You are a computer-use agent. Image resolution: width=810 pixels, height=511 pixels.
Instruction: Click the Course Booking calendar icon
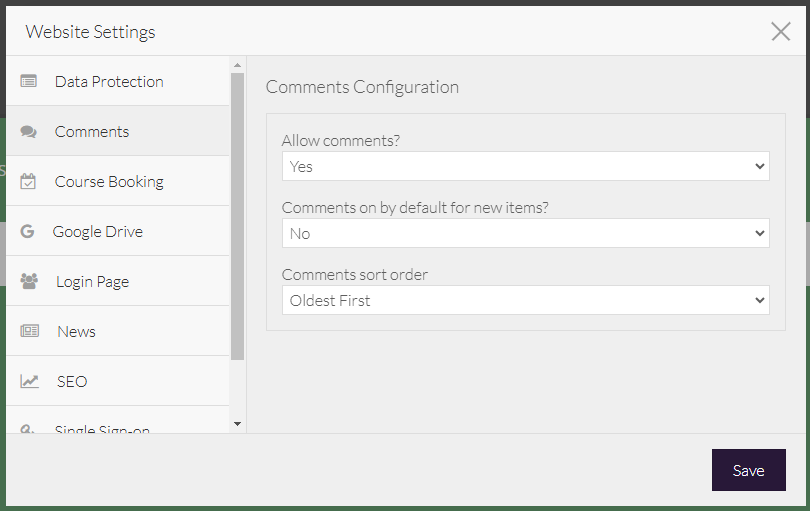pos(29,181)
